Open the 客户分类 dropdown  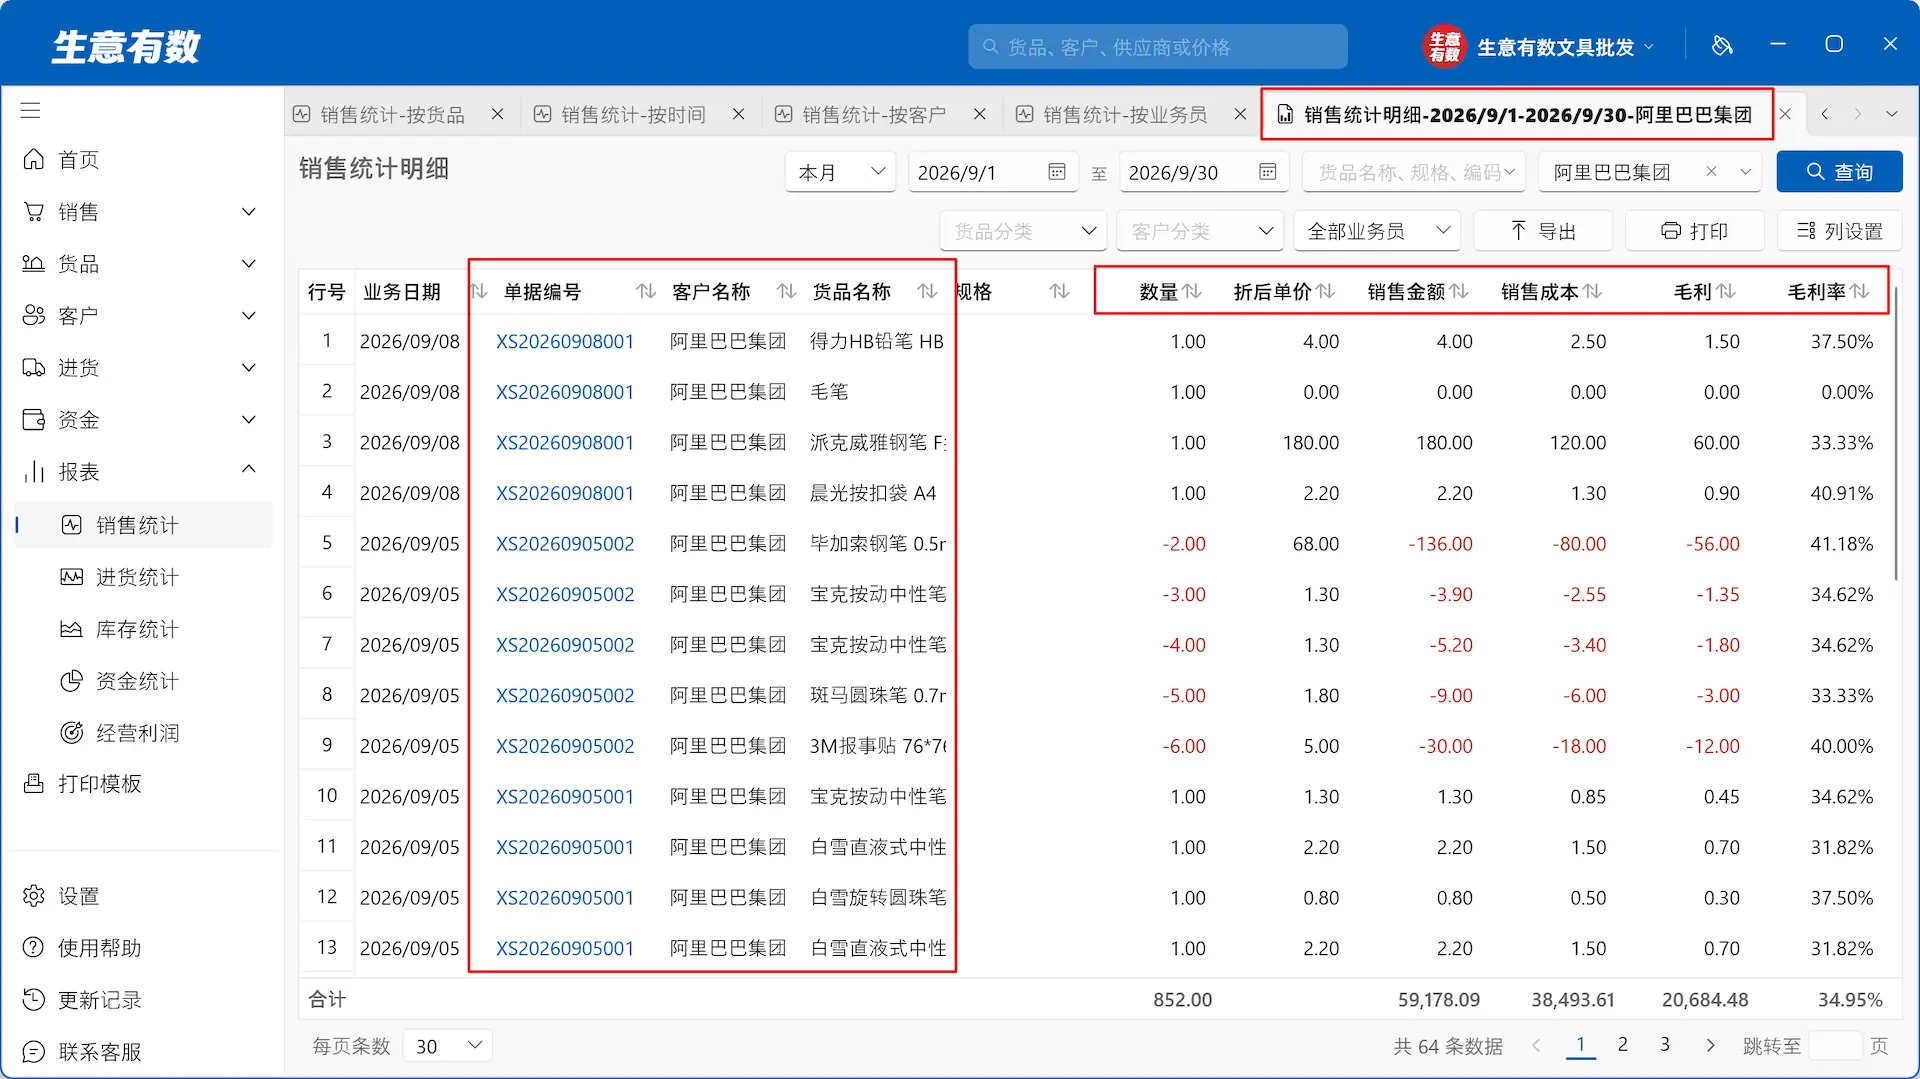(1200, 231)
